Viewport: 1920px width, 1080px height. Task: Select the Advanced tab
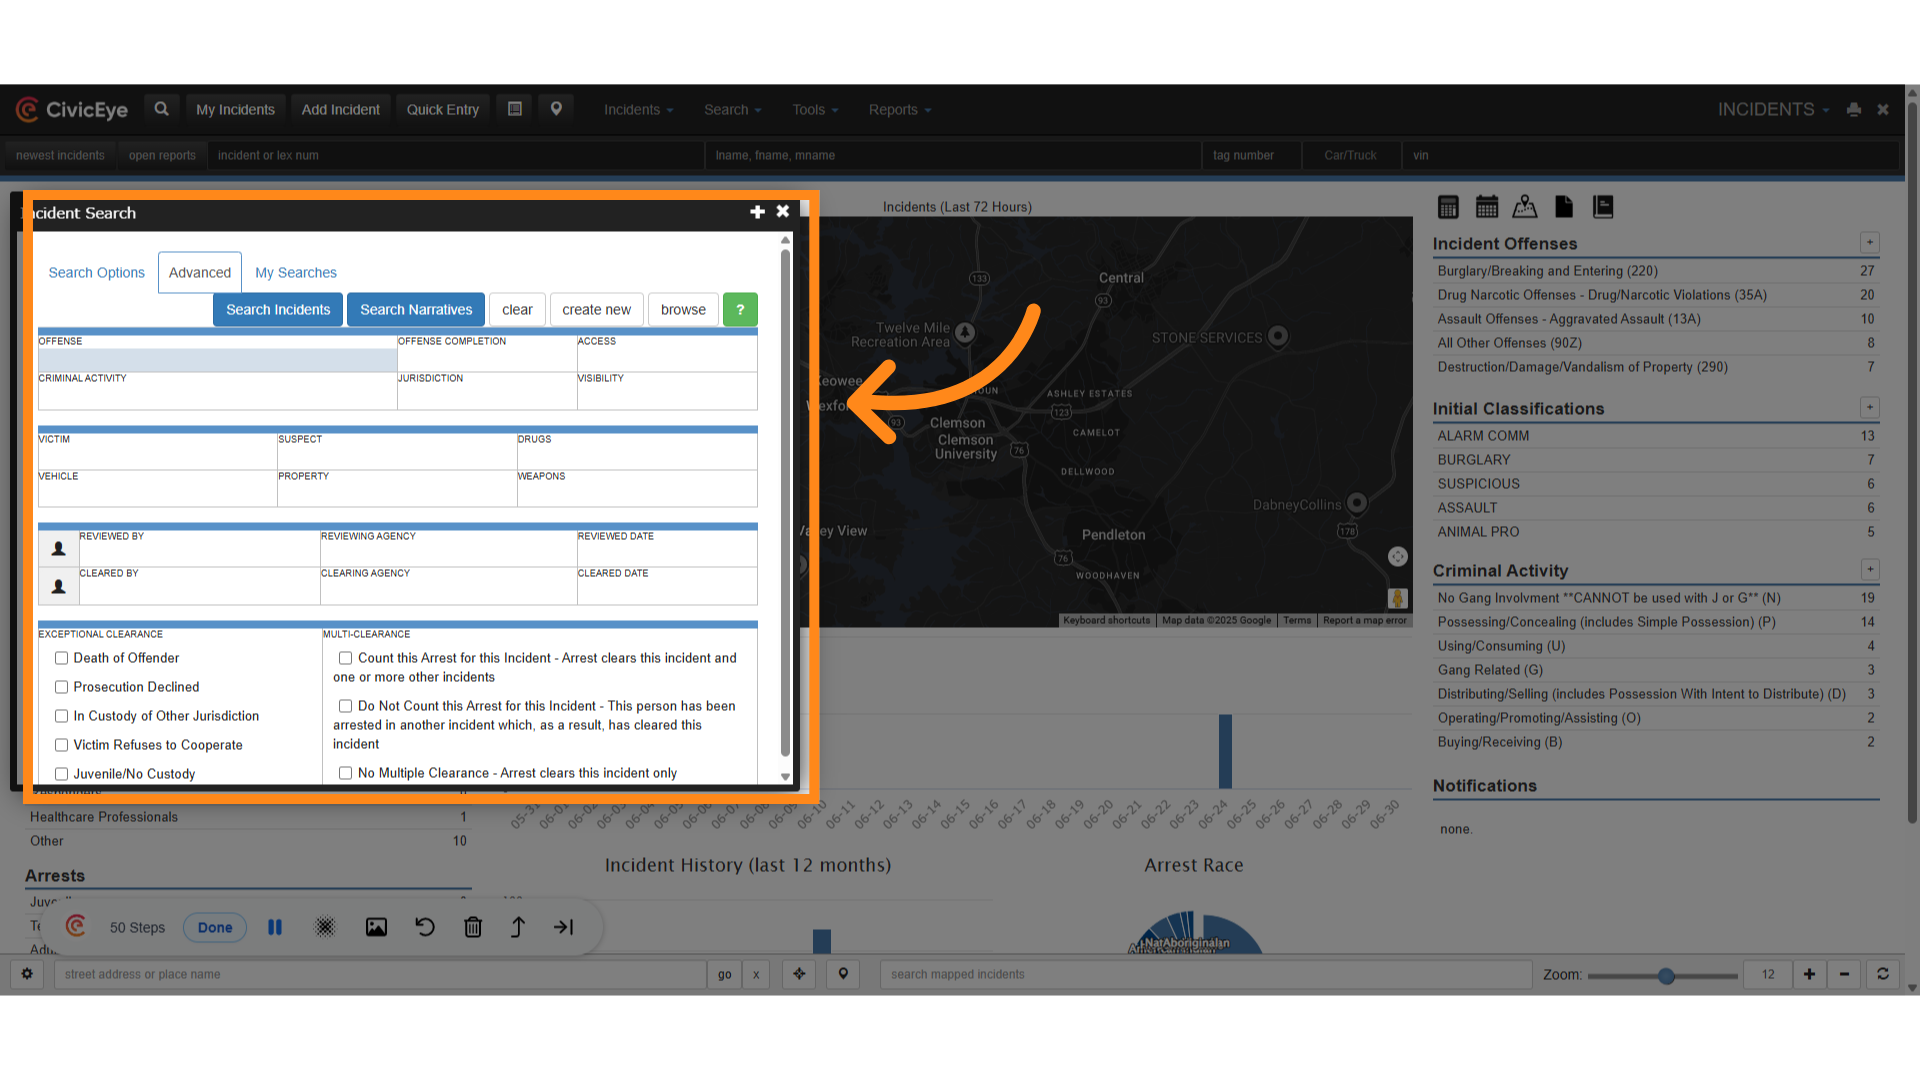click(x=200, y=273)
